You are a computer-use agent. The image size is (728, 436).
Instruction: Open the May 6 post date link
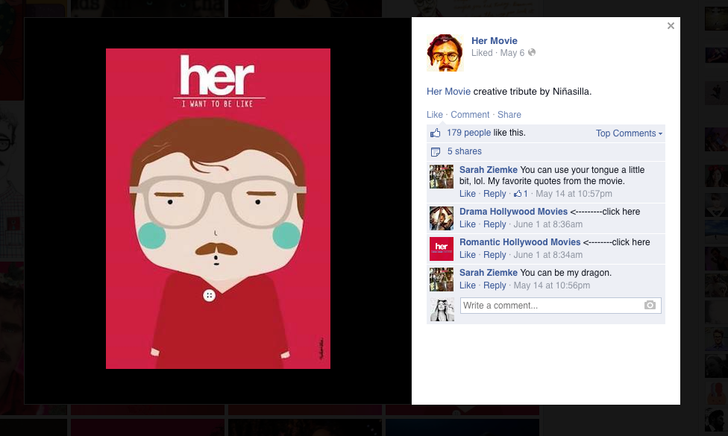(512, 53)
